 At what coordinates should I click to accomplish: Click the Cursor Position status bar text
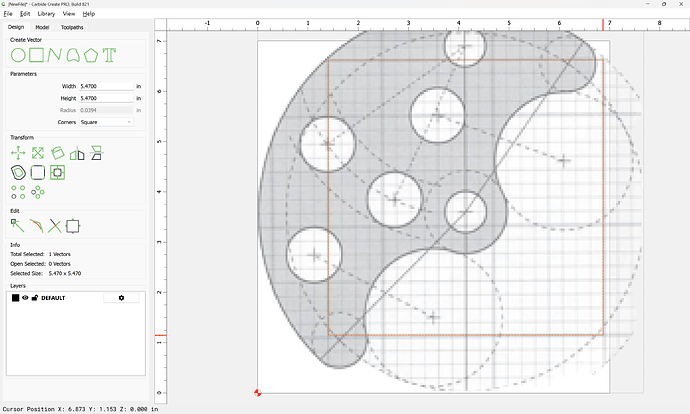81,409
